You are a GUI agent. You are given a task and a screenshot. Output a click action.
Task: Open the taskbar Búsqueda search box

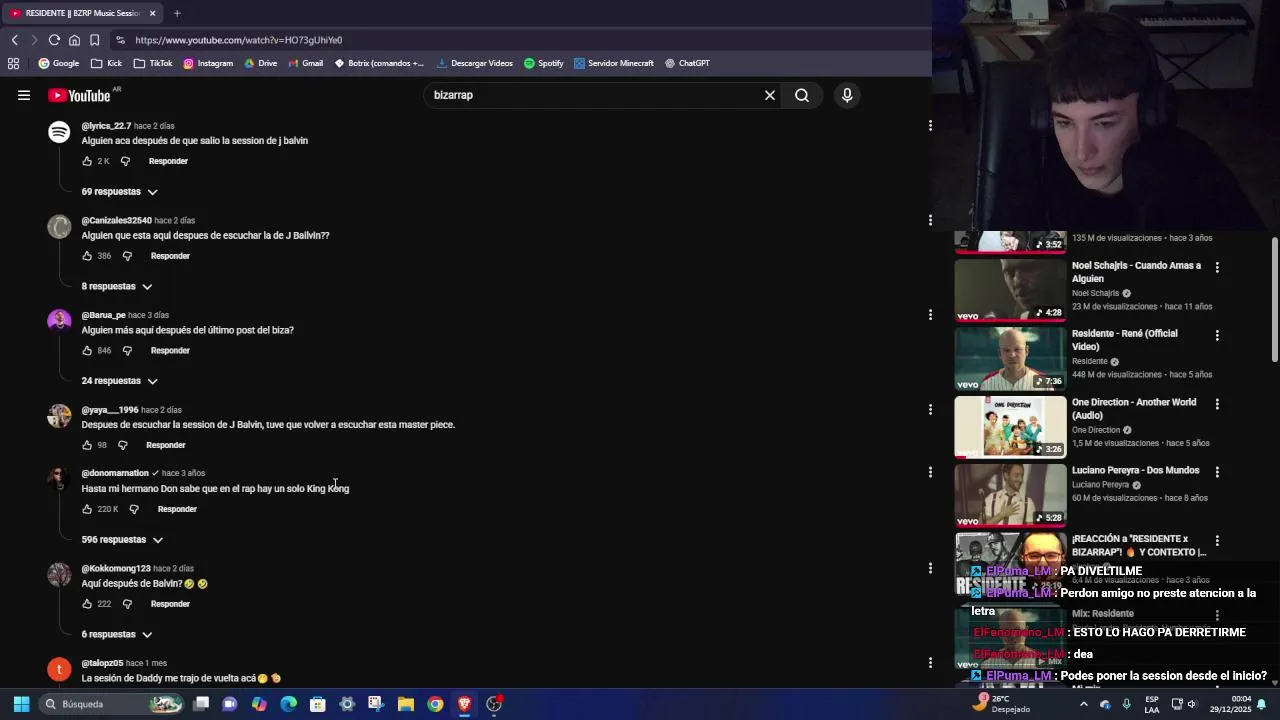[x=112, y=704]
